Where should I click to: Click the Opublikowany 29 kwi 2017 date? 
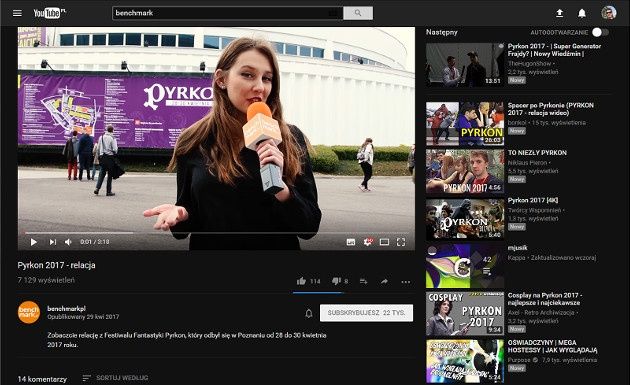pos(83,317)
